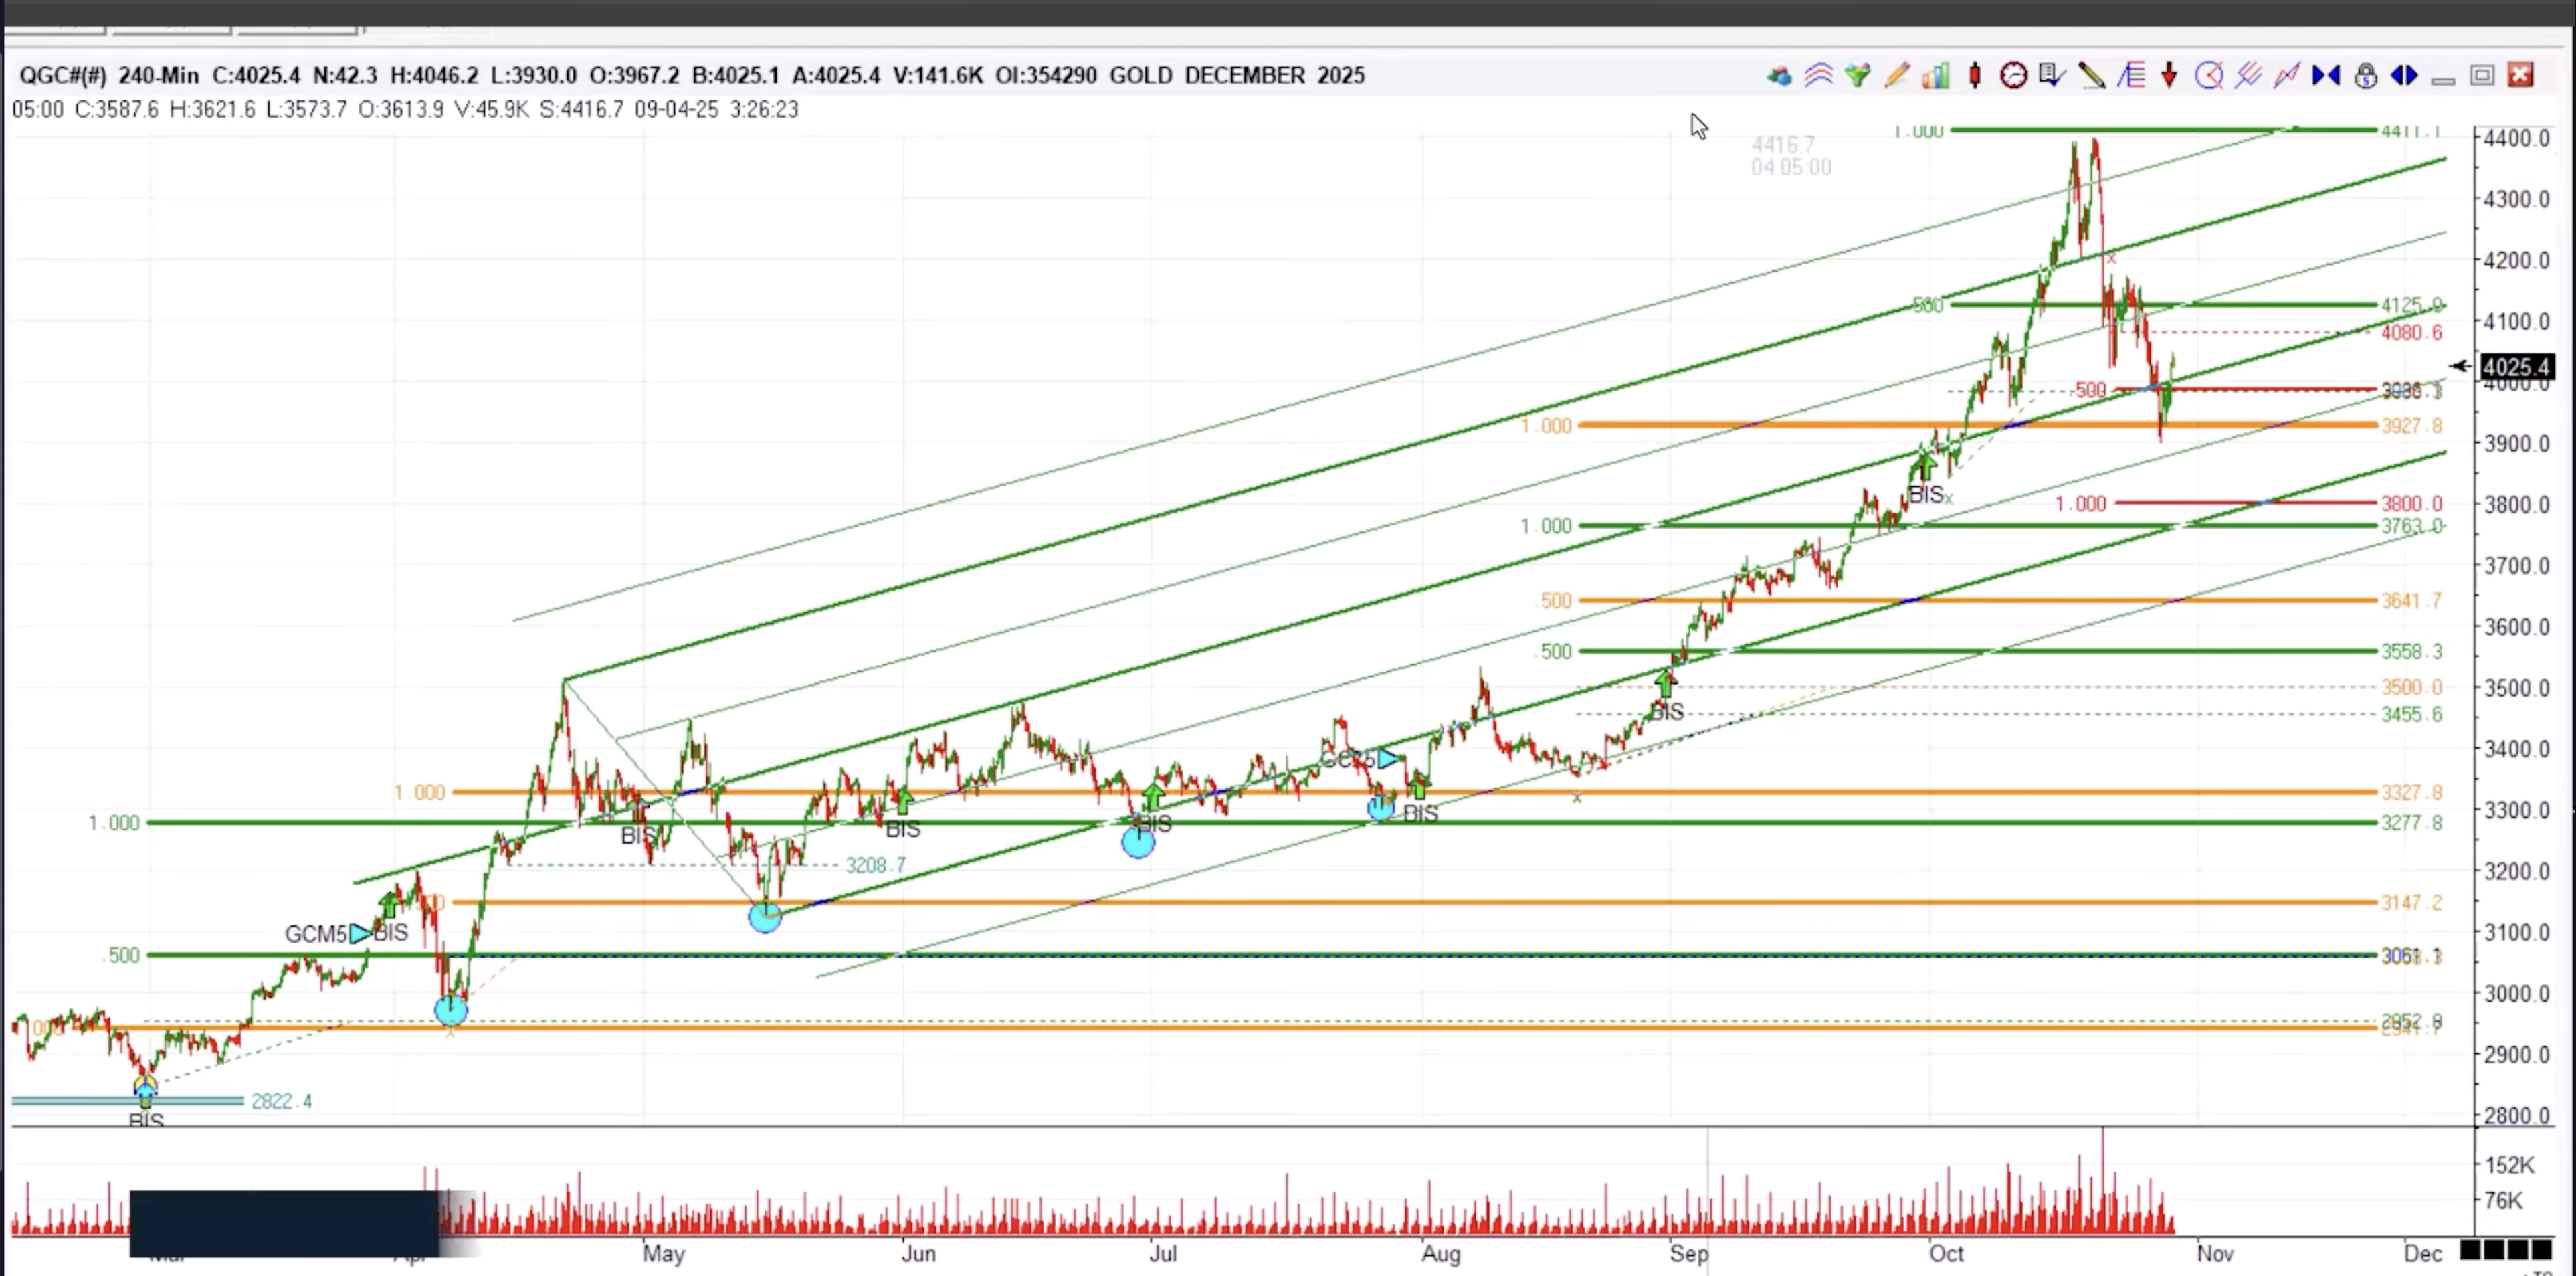Open the bar chart volume icon
The image size is (2576, 1276).
pyautogui.click(x=1935, y=76)
